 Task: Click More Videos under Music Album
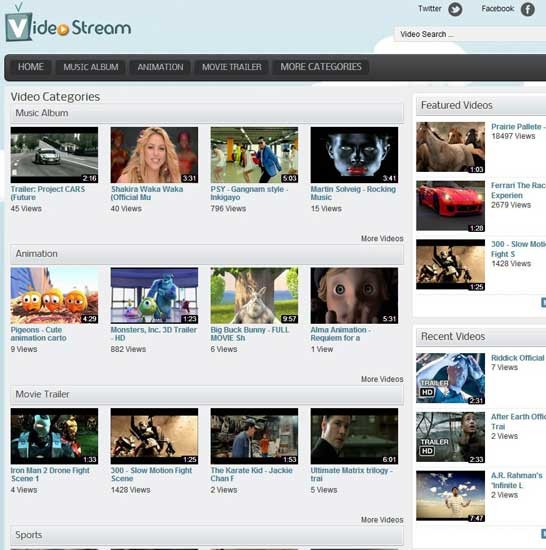tap(382, 239)
